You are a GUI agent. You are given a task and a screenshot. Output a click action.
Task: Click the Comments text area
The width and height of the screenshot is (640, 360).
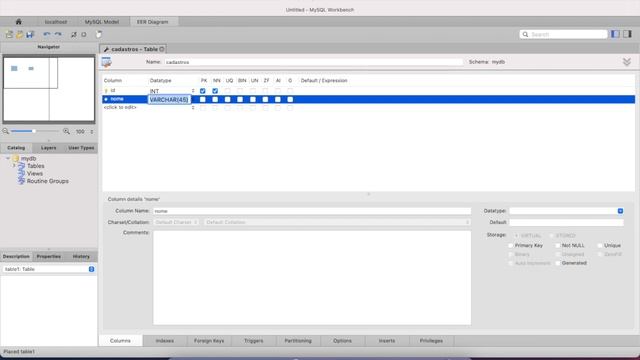[312, 278]
